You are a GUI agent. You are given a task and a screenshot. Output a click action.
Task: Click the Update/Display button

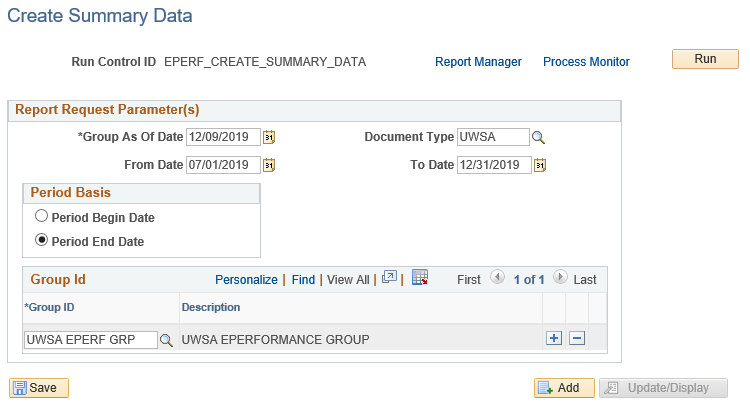click(663, 388)
